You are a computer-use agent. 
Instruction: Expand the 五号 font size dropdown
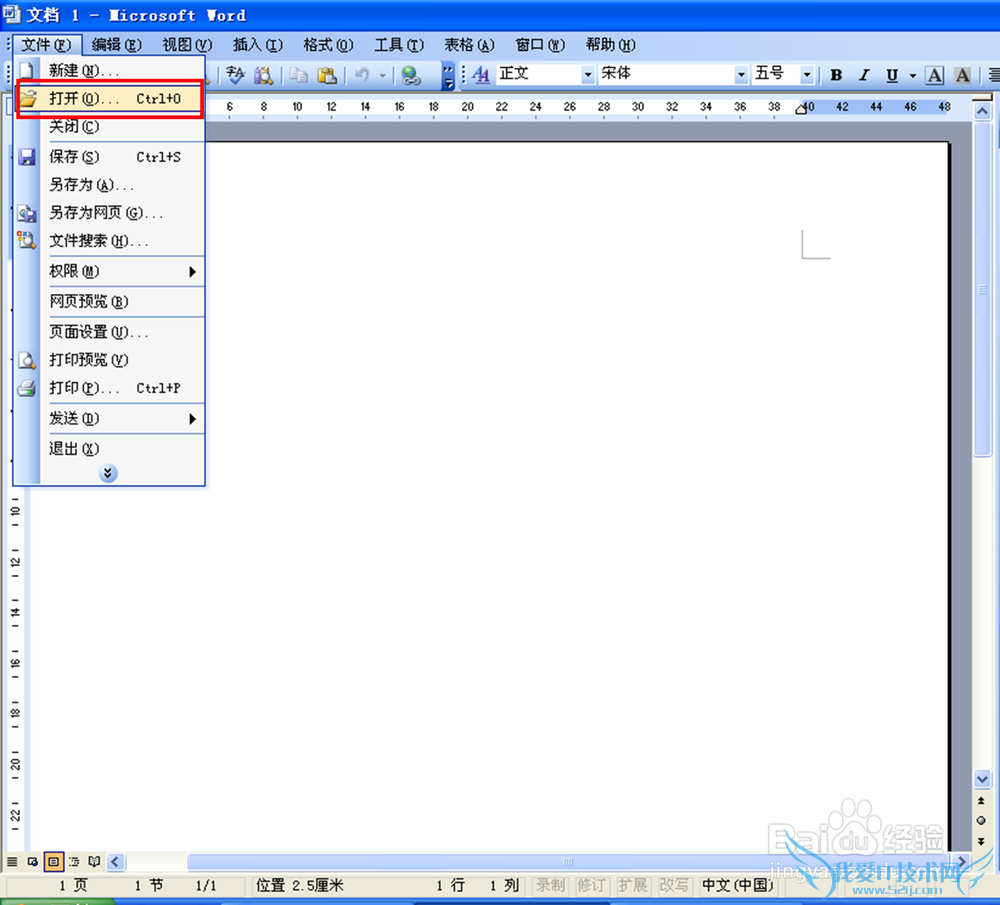click(807, 75)
